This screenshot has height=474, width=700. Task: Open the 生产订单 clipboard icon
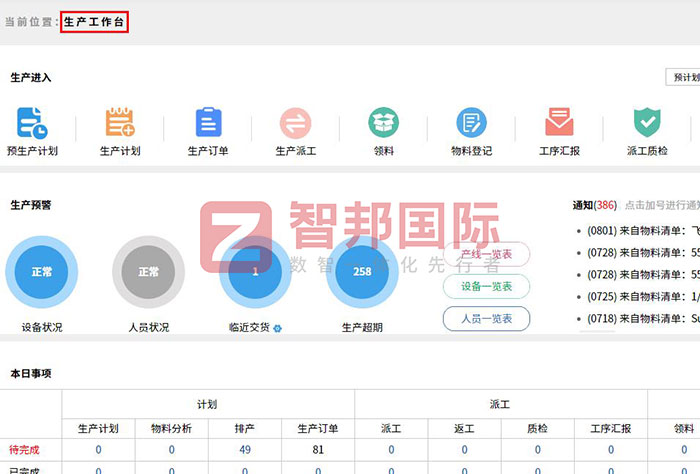pyautogui.click(x=208, y=124)
